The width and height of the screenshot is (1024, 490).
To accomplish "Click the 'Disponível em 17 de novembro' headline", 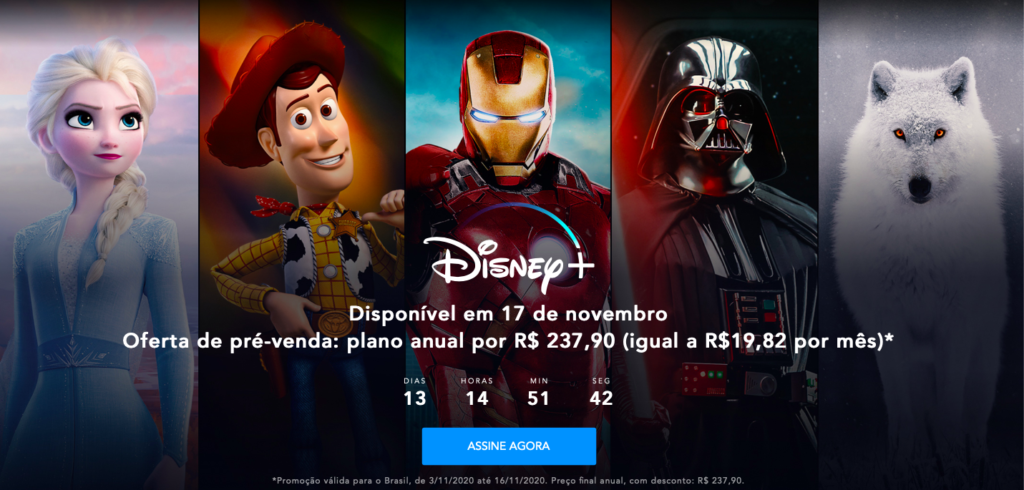I will [508, 314].
